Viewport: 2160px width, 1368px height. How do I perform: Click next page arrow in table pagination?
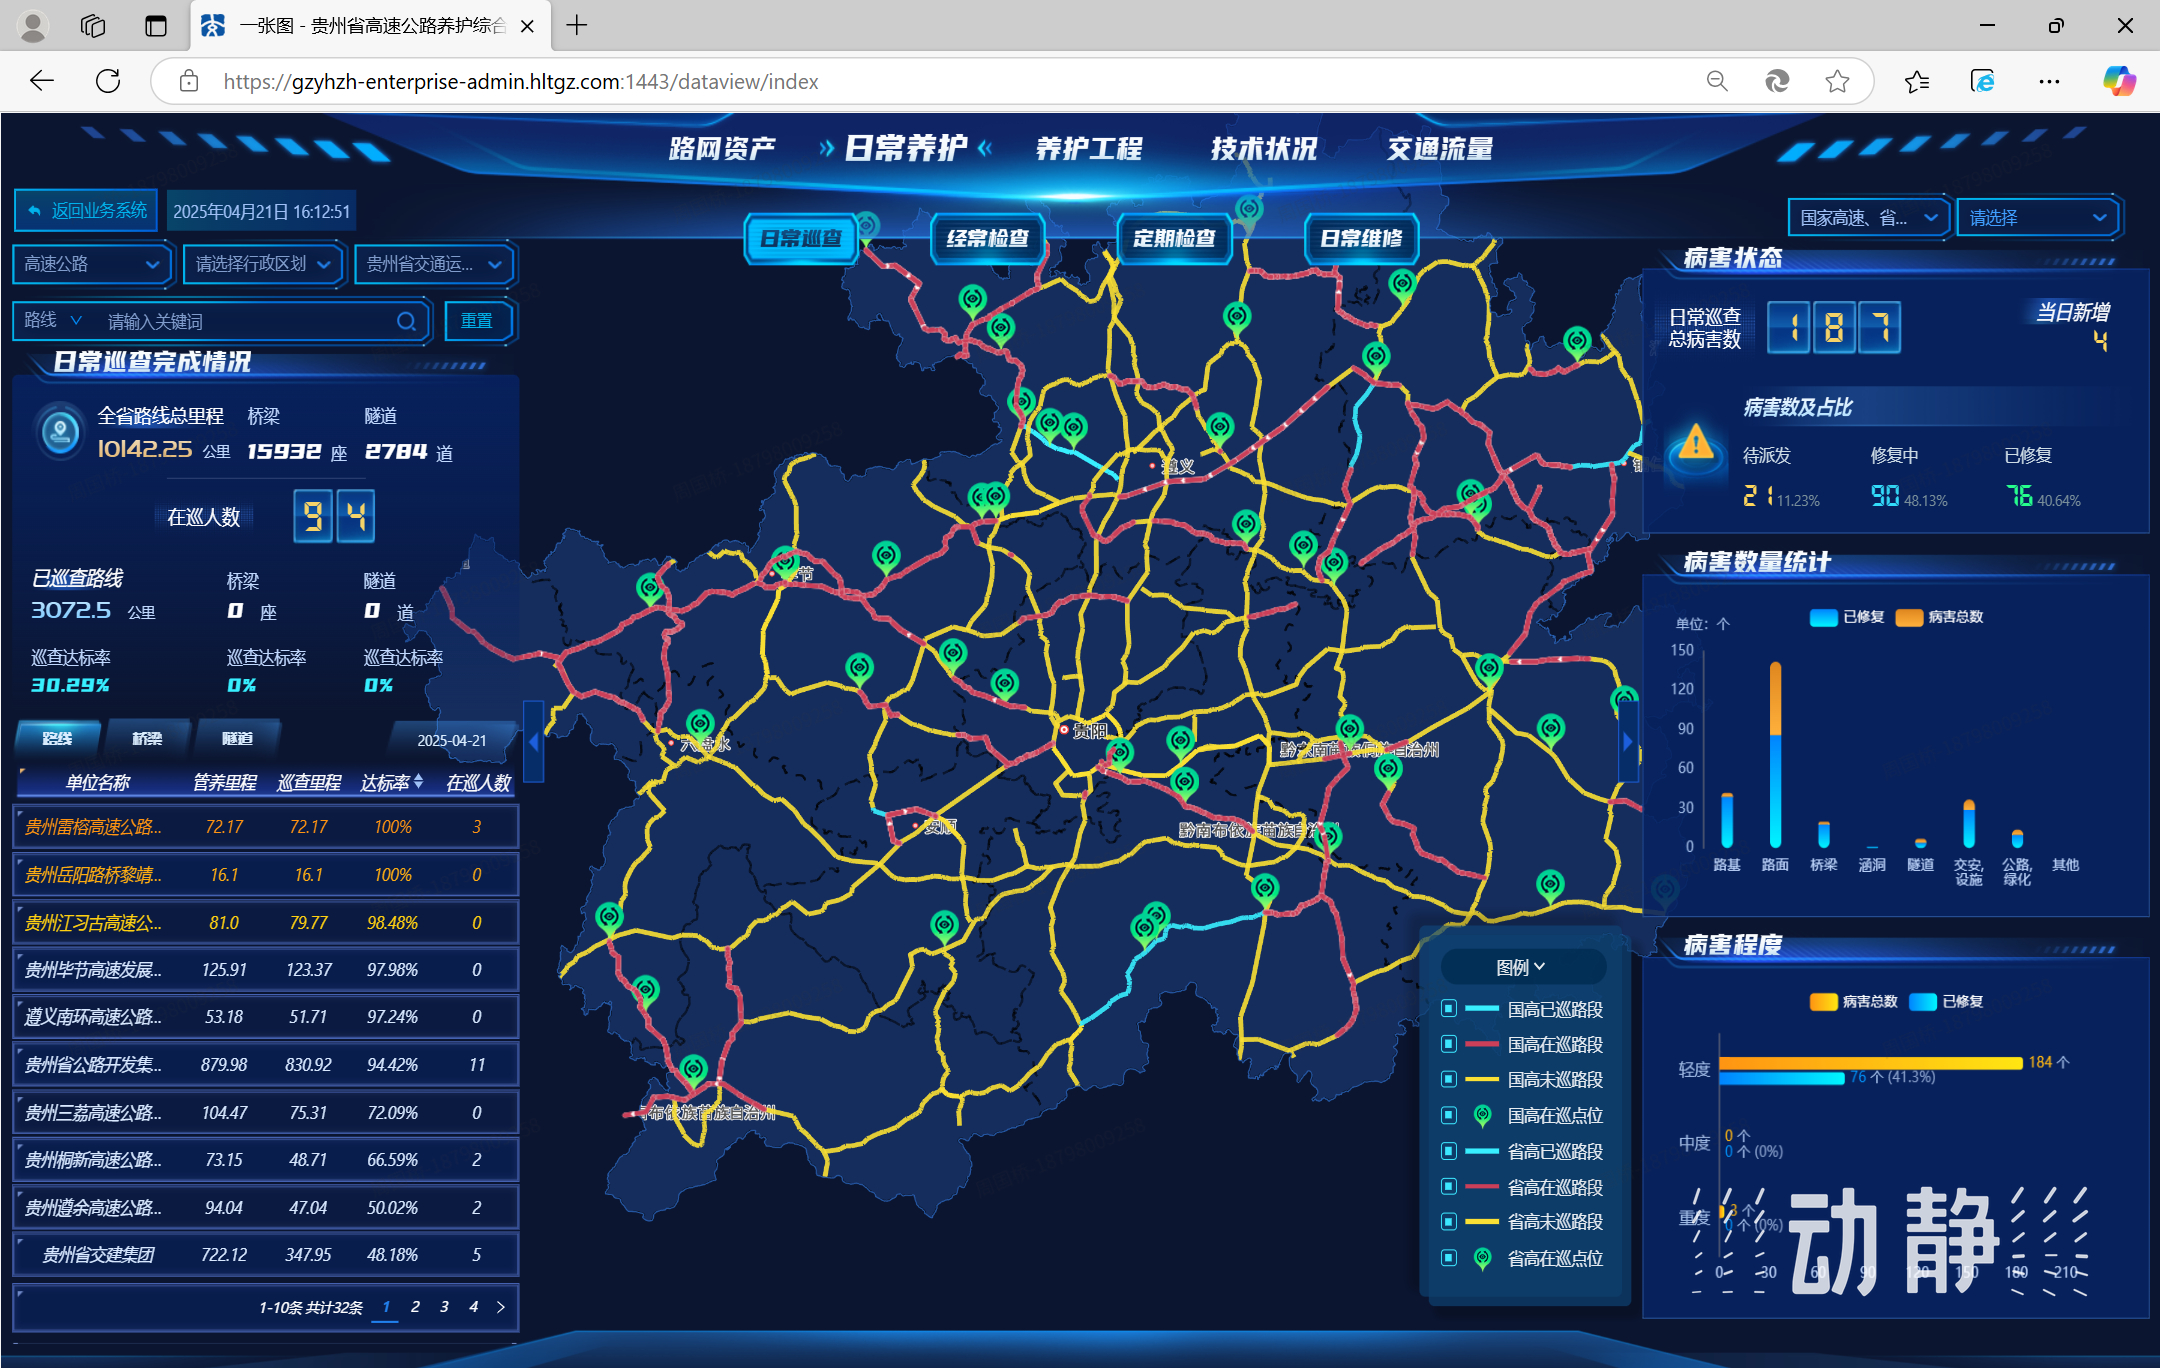(501, 1307)
